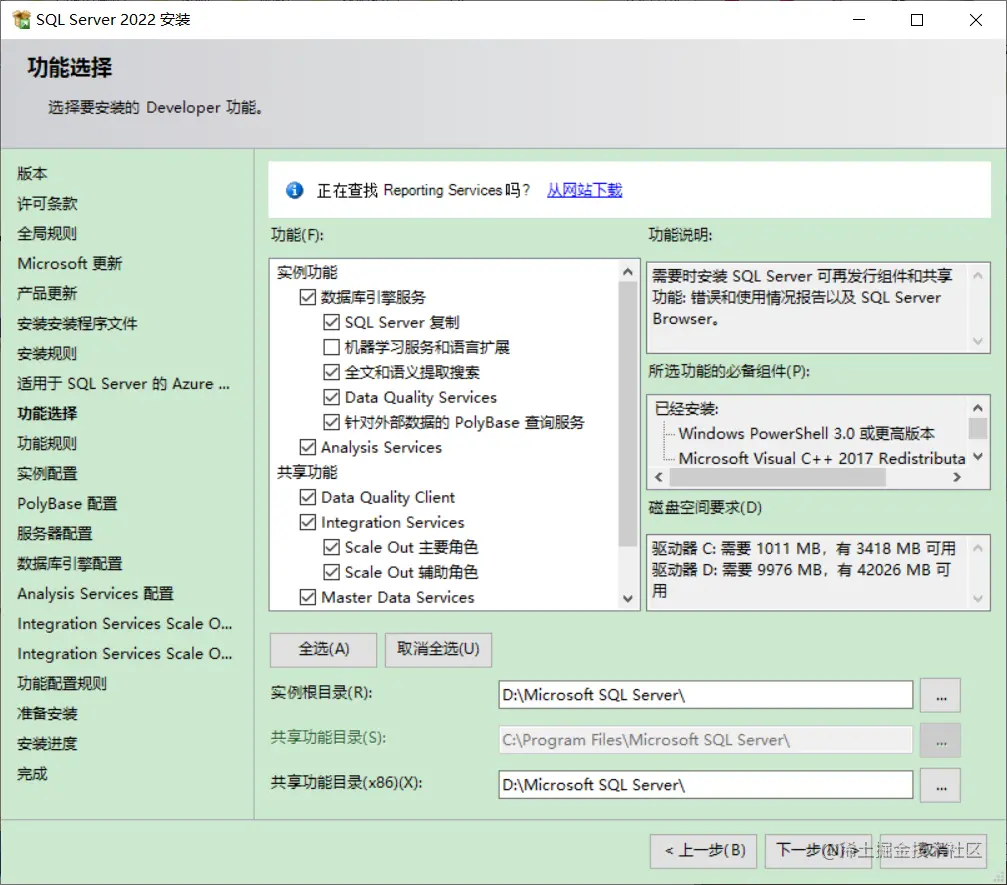This screenshot has height=885, width=1007.
Task: Select 功能配置规则 step in sidebar
Action: (x=62, y=684)
